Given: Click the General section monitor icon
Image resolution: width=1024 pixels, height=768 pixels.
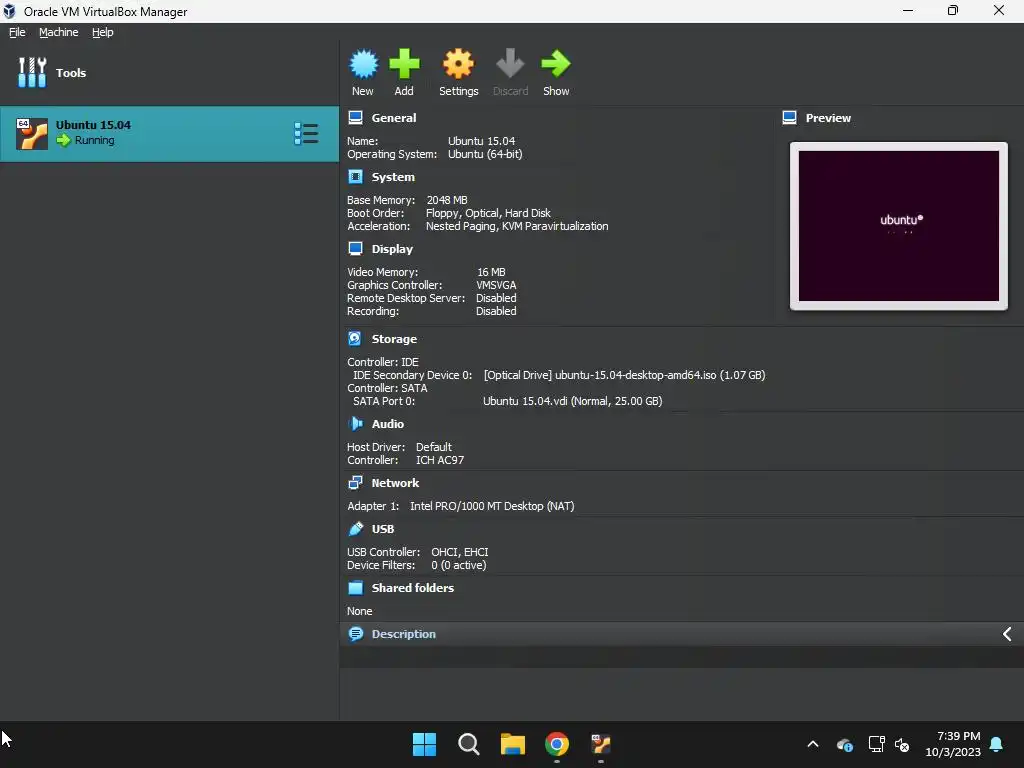Looking at the screenshot, I should pos(355,118).
